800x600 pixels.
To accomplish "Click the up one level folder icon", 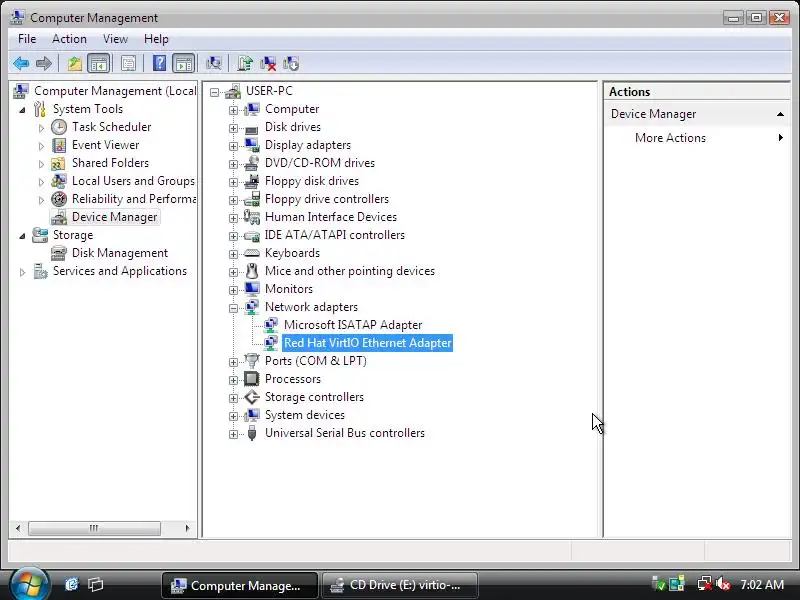I will click(x=75, y=64).
